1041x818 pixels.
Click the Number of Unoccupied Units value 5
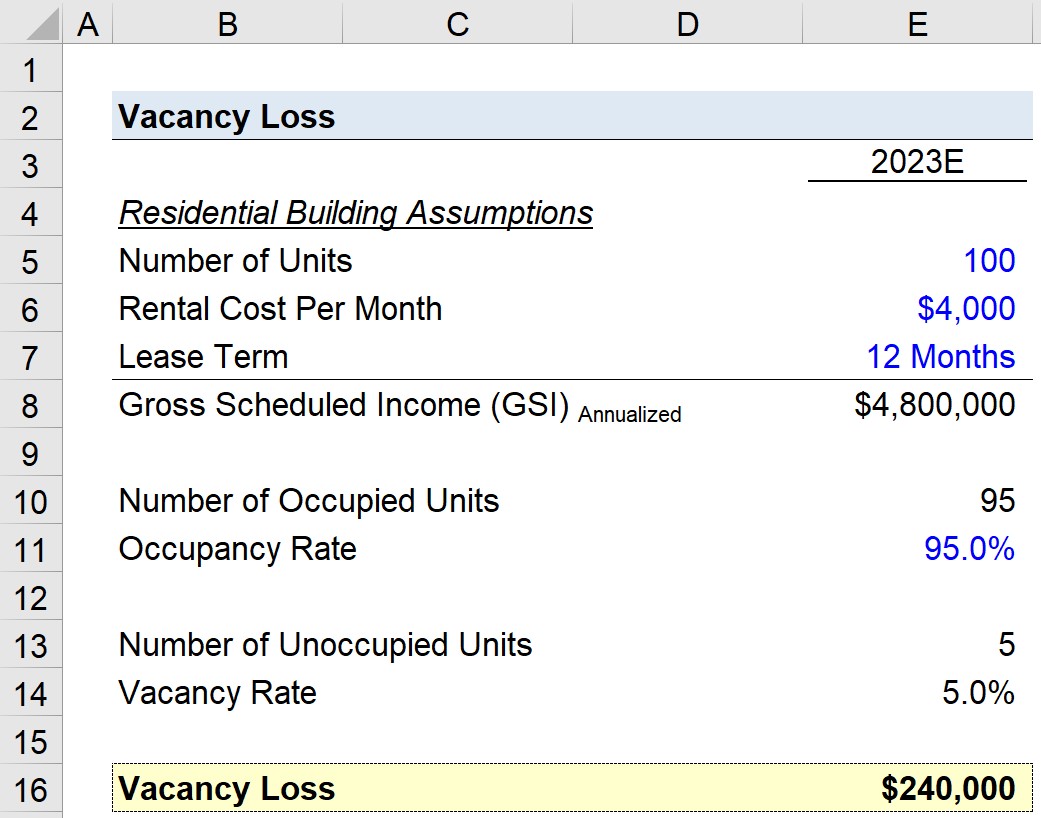[x=918, y=645]
